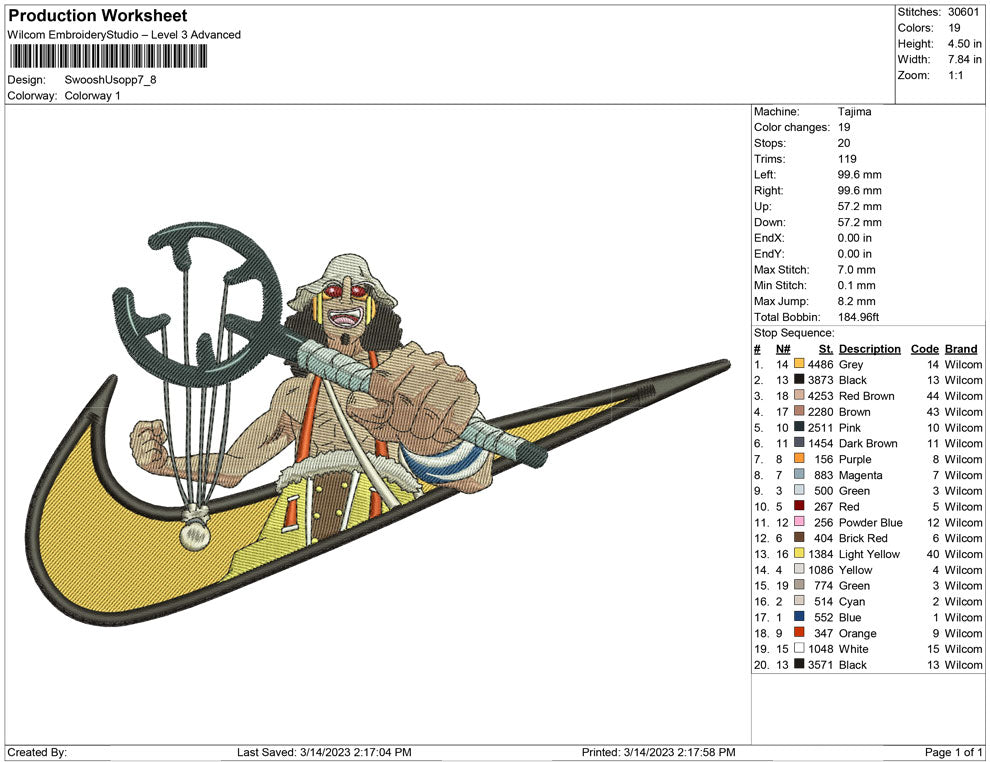Screen dimensions: 990x762
Task: Click the Zoom value '1:1'
Action: [x=955, y=75]
